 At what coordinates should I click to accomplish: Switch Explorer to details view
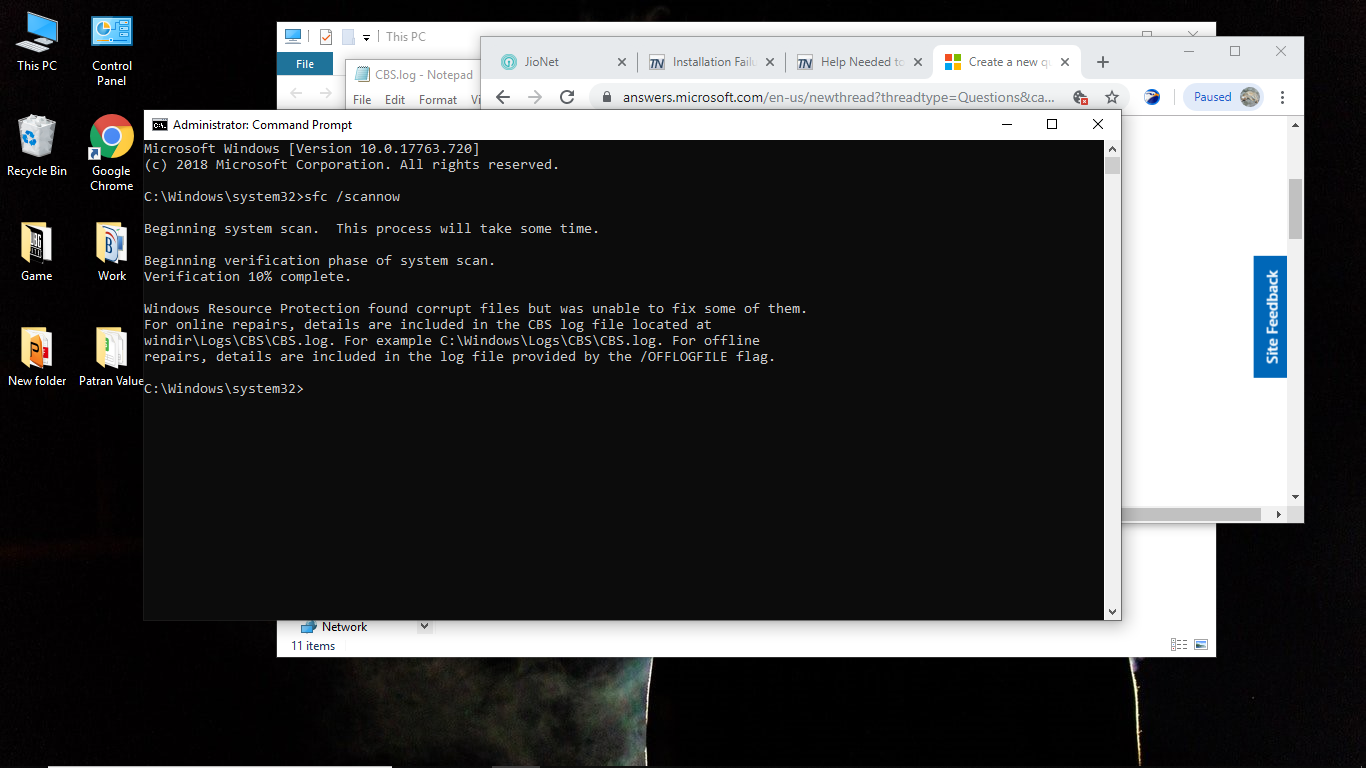(x=1178, y=645)
